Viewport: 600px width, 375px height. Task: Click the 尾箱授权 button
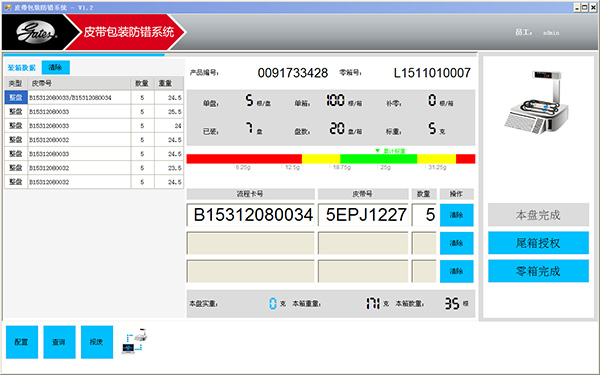[x=538, y=243]
